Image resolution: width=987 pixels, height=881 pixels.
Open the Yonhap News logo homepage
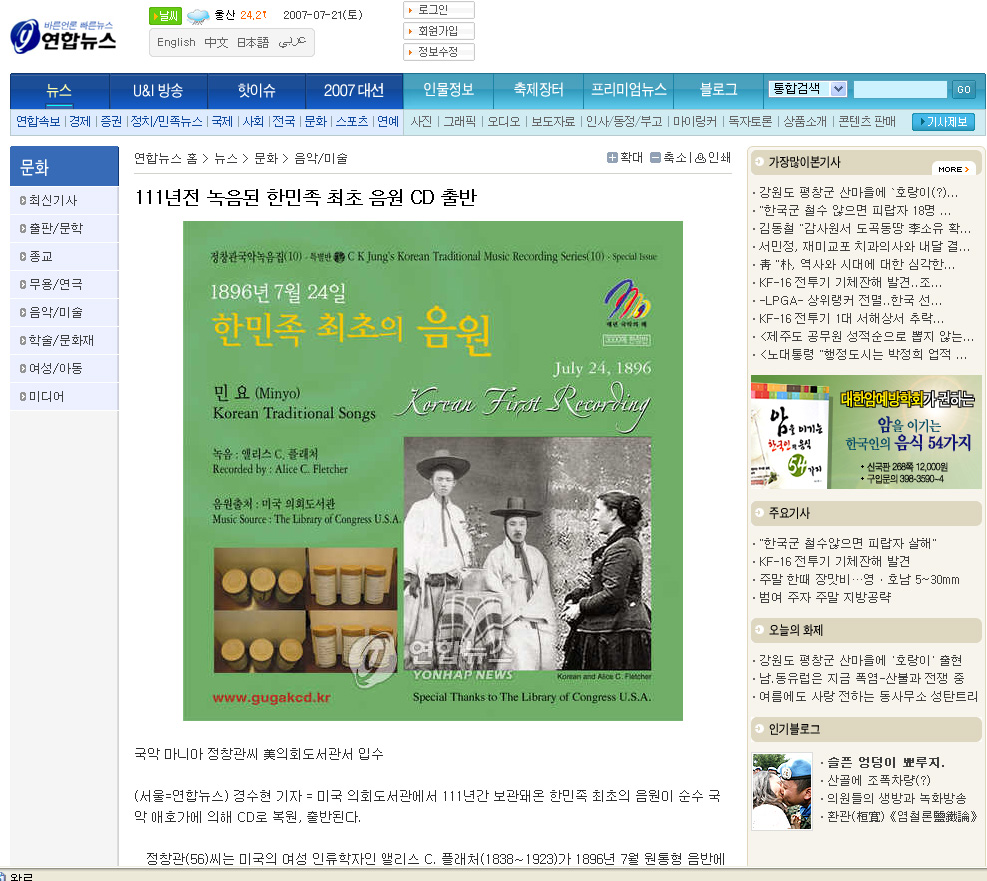(x=63, y=36)
